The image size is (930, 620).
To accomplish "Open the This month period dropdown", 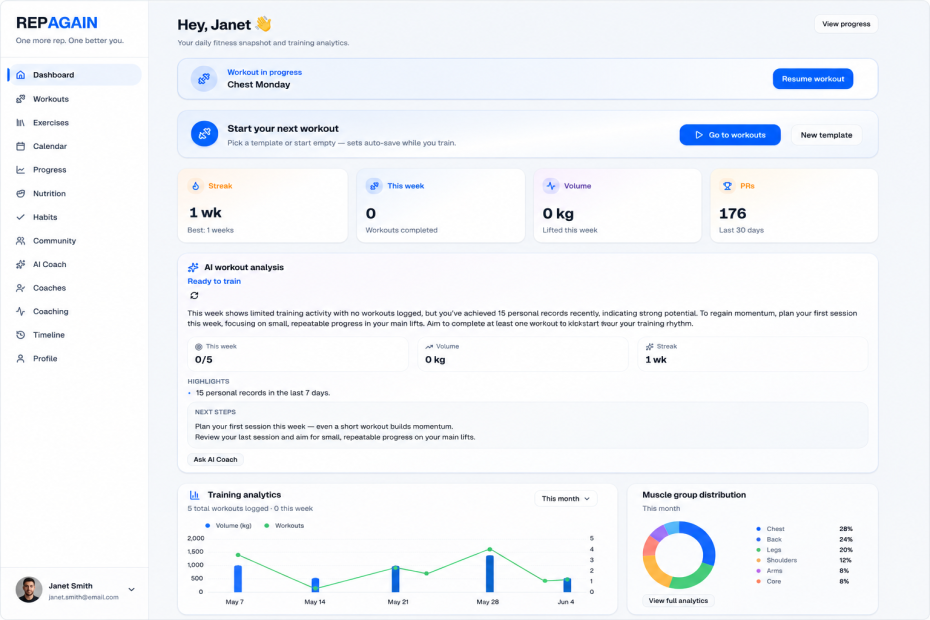I will pyautogui.click(x=566, y=498).
